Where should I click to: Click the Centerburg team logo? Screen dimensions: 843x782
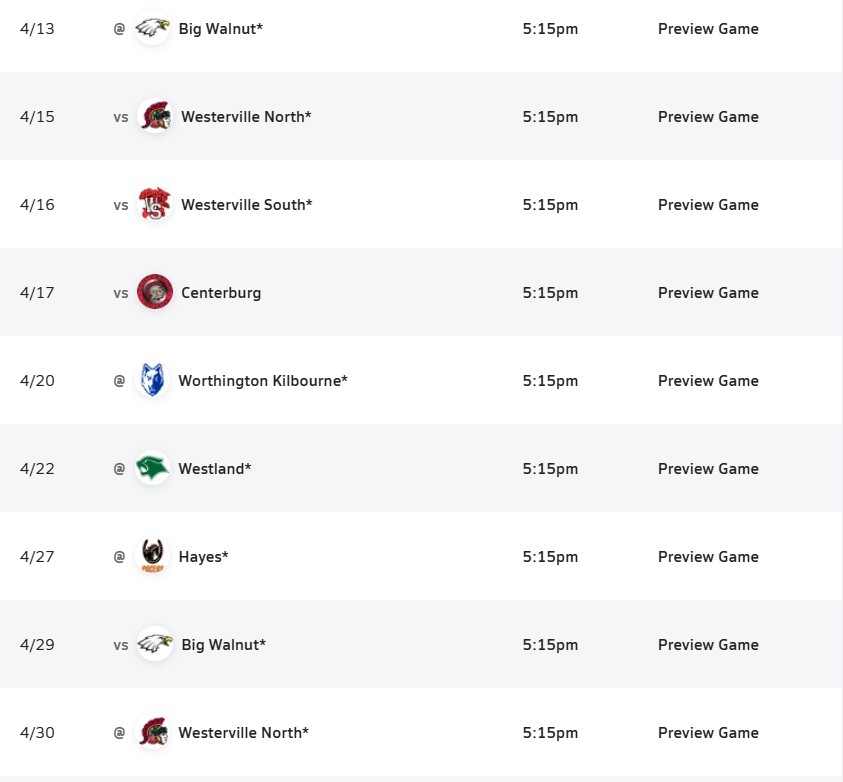click(x=155, y=292)
